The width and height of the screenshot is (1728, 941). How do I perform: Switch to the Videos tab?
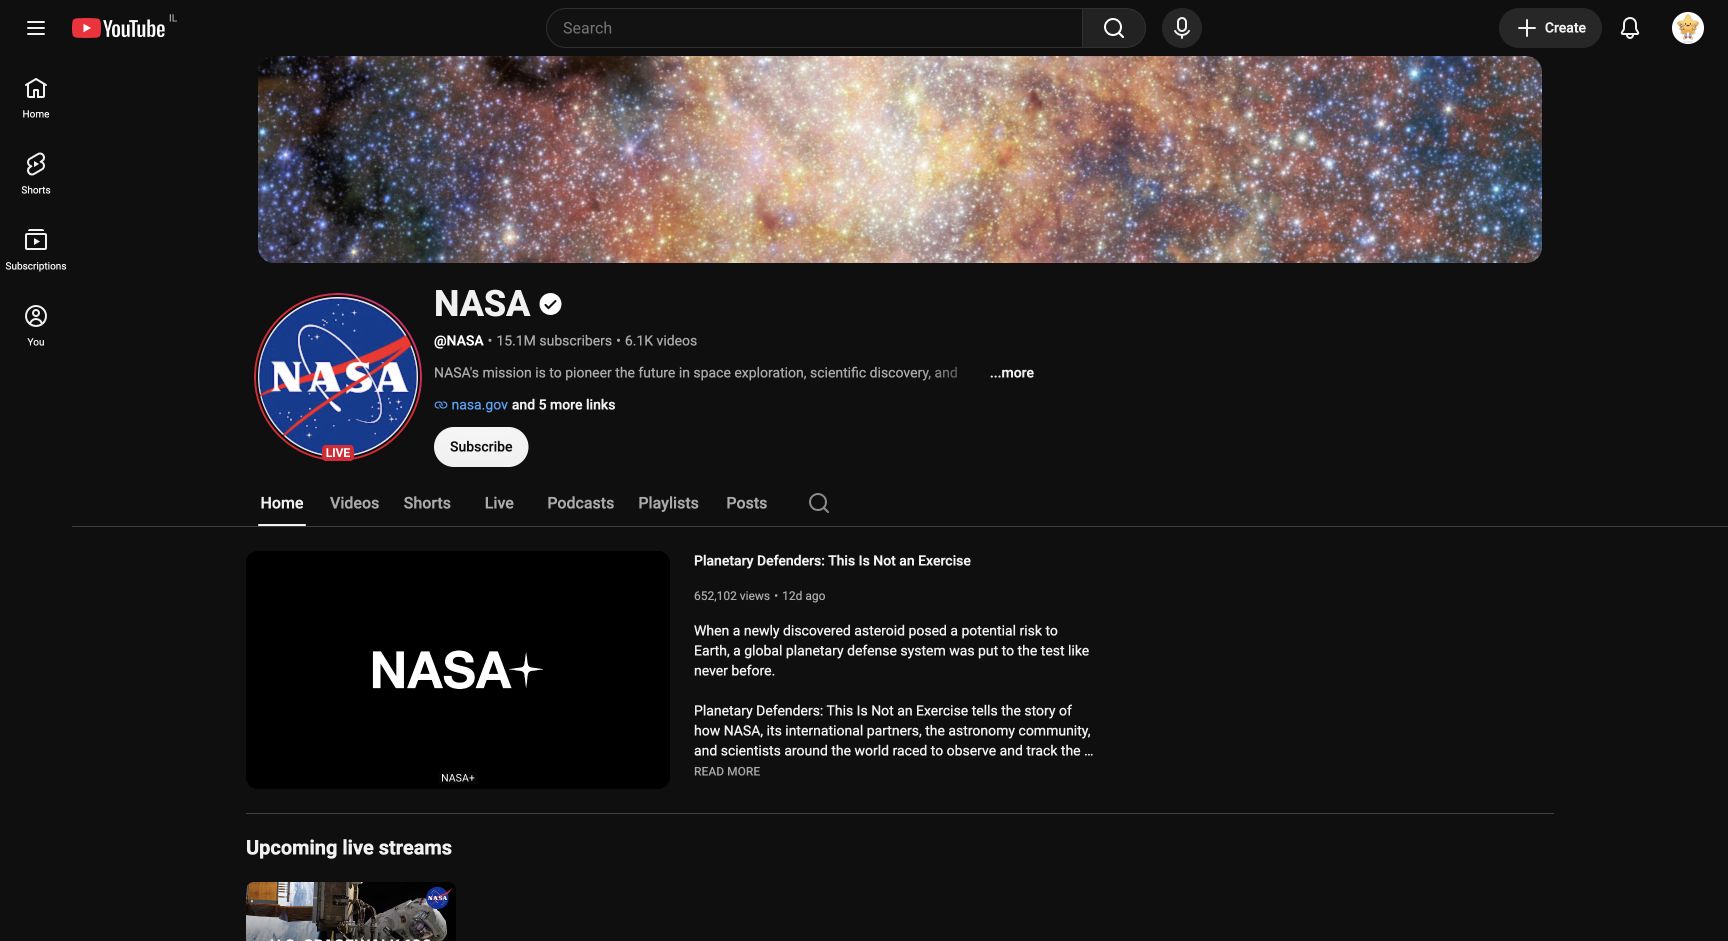coord(354,503)
